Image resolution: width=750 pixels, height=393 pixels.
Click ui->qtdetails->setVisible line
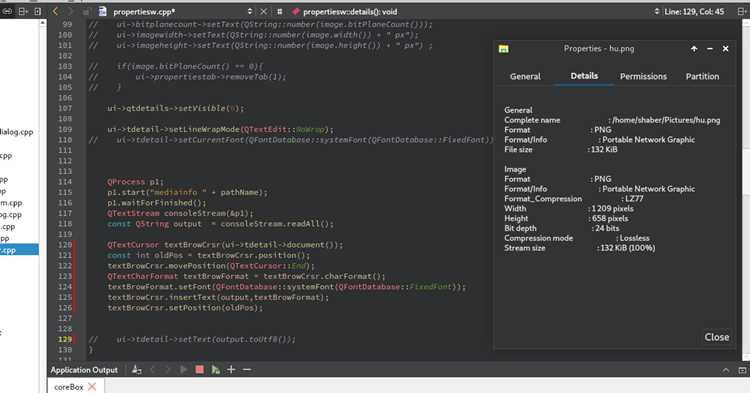pyautogui.click(x=176, y=109)
